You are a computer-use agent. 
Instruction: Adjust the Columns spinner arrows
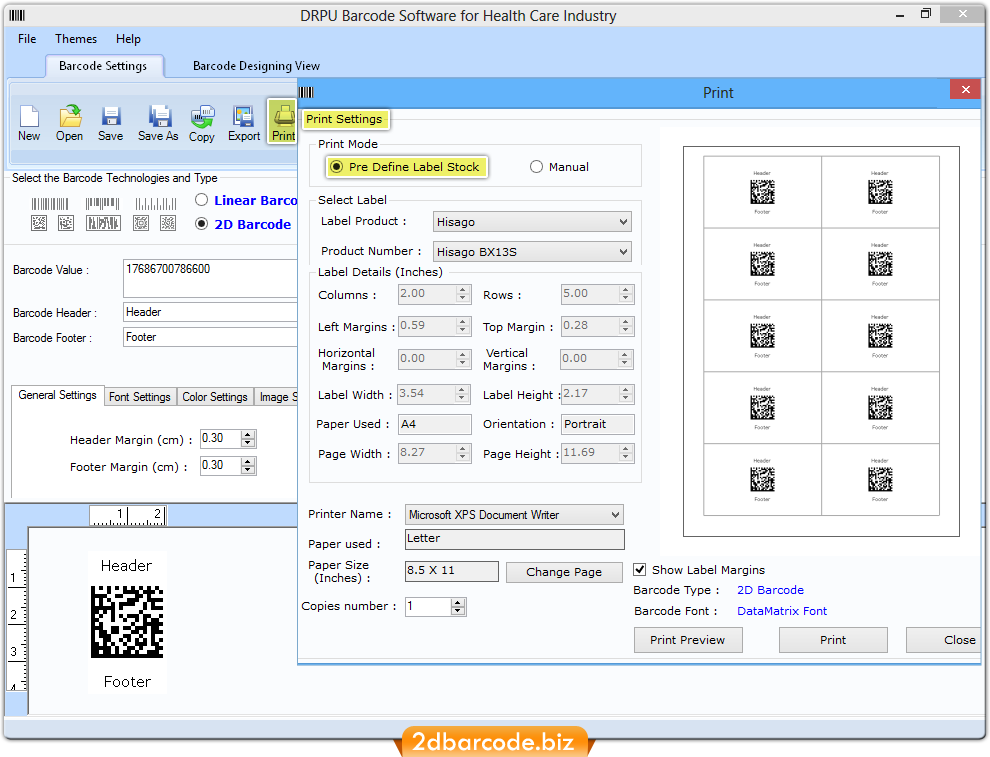463,294
